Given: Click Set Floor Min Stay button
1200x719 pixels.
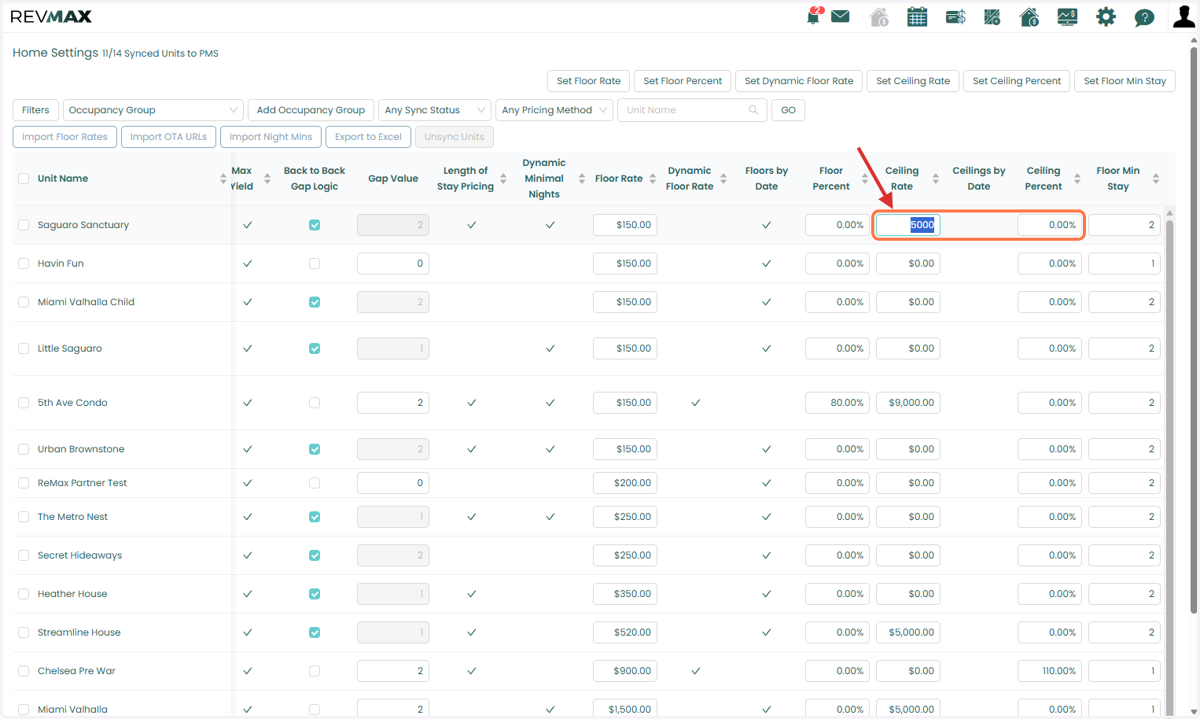Looking at the screenshot, I should click(x=1125, y=81).
